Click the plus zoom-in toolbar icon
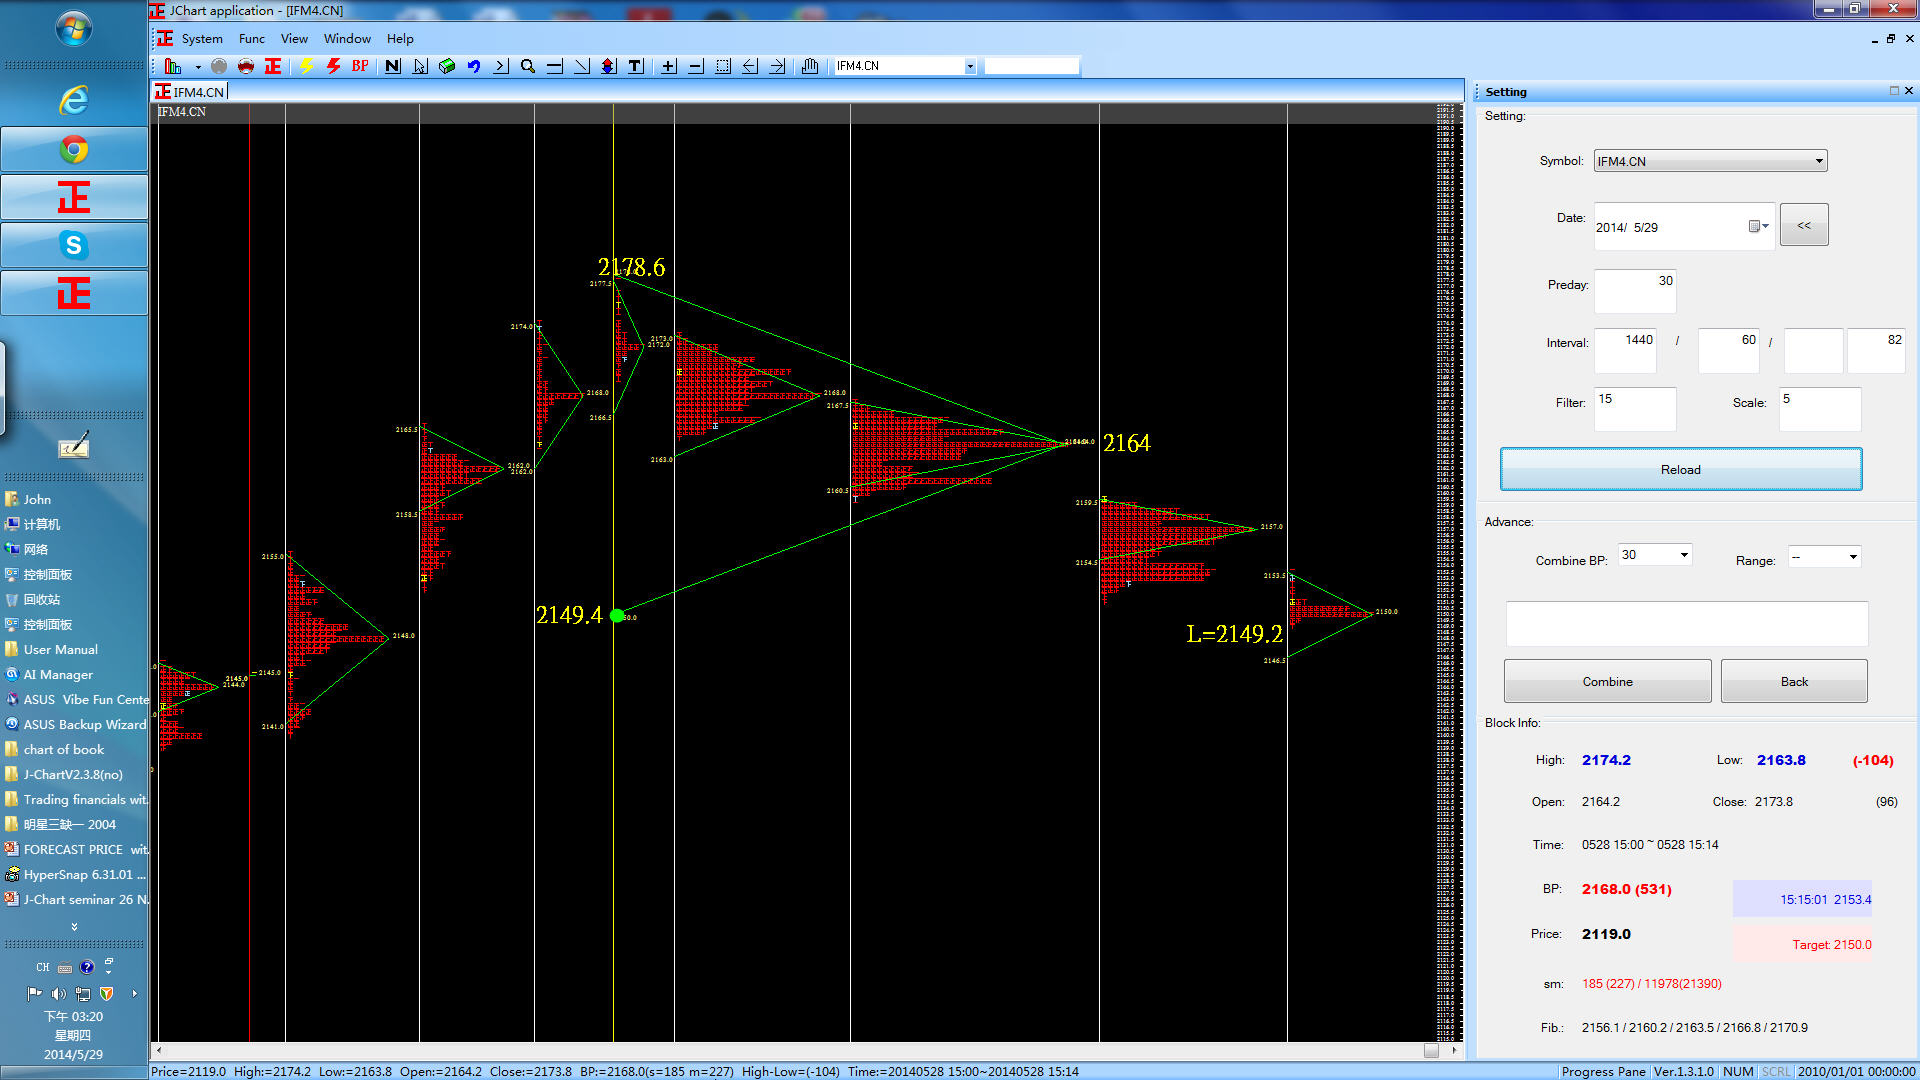1920x1080 pixels. 669,66
